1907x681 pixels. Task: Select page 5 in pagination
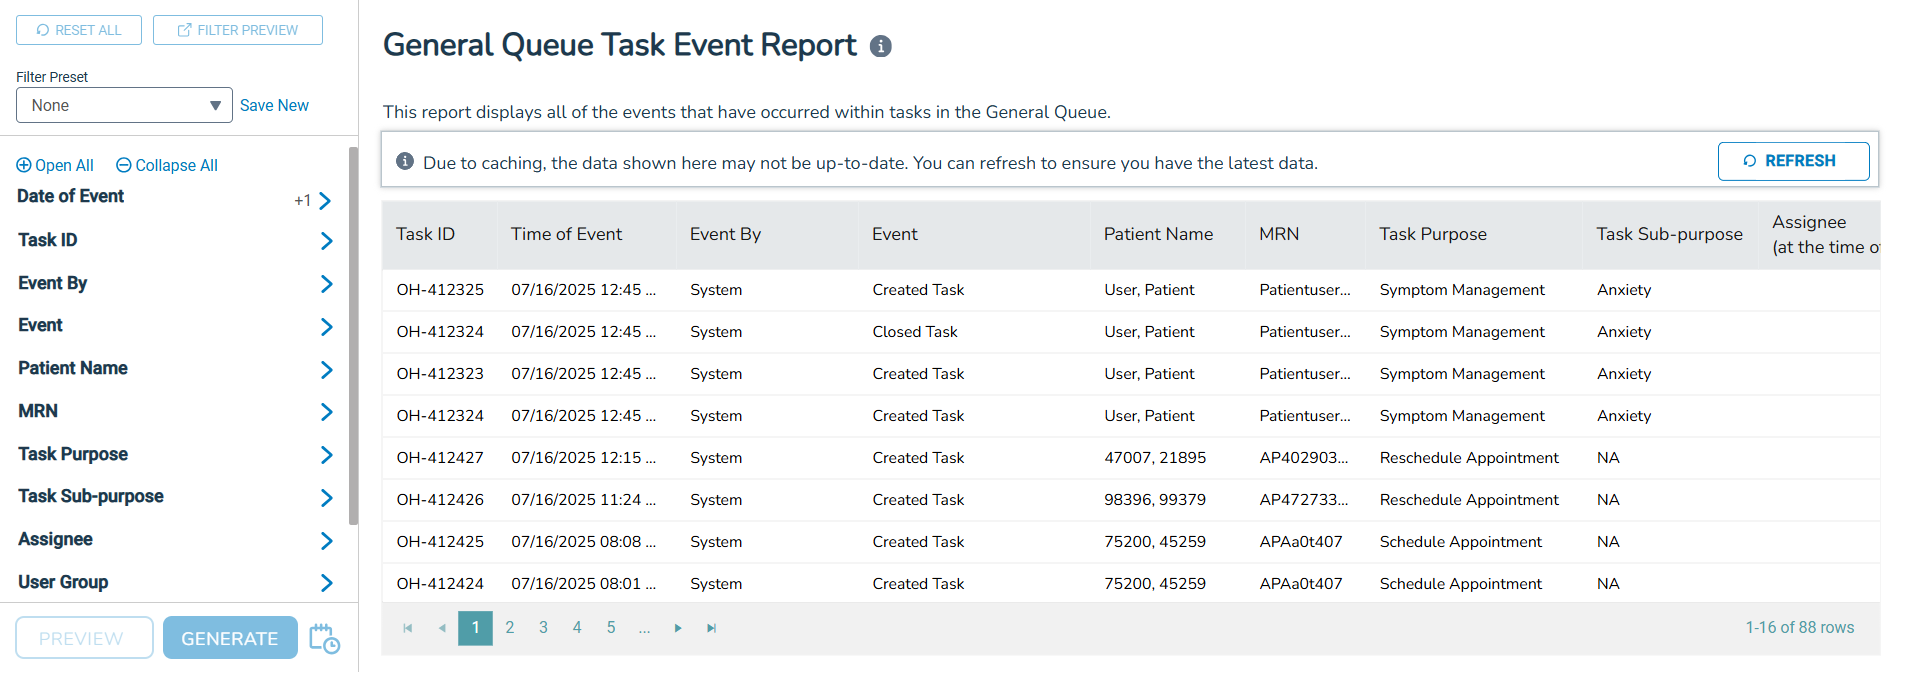click(x=611, y=628)
